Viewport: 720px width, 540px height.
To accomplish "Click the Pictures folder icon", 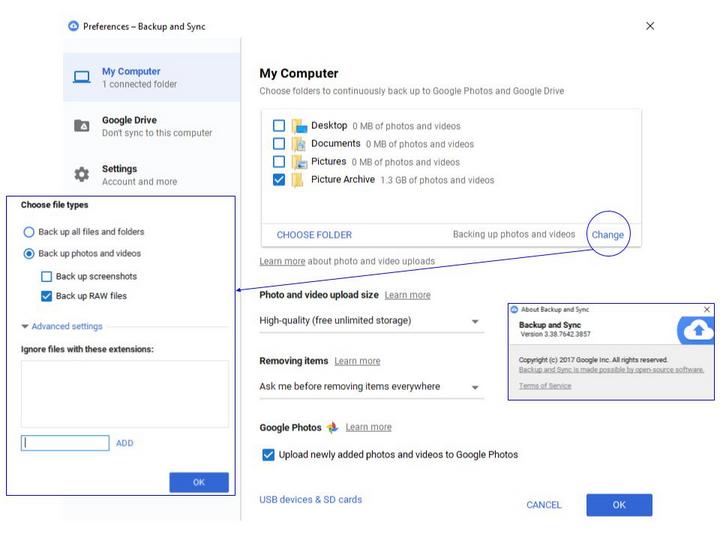I will [299, 162].
